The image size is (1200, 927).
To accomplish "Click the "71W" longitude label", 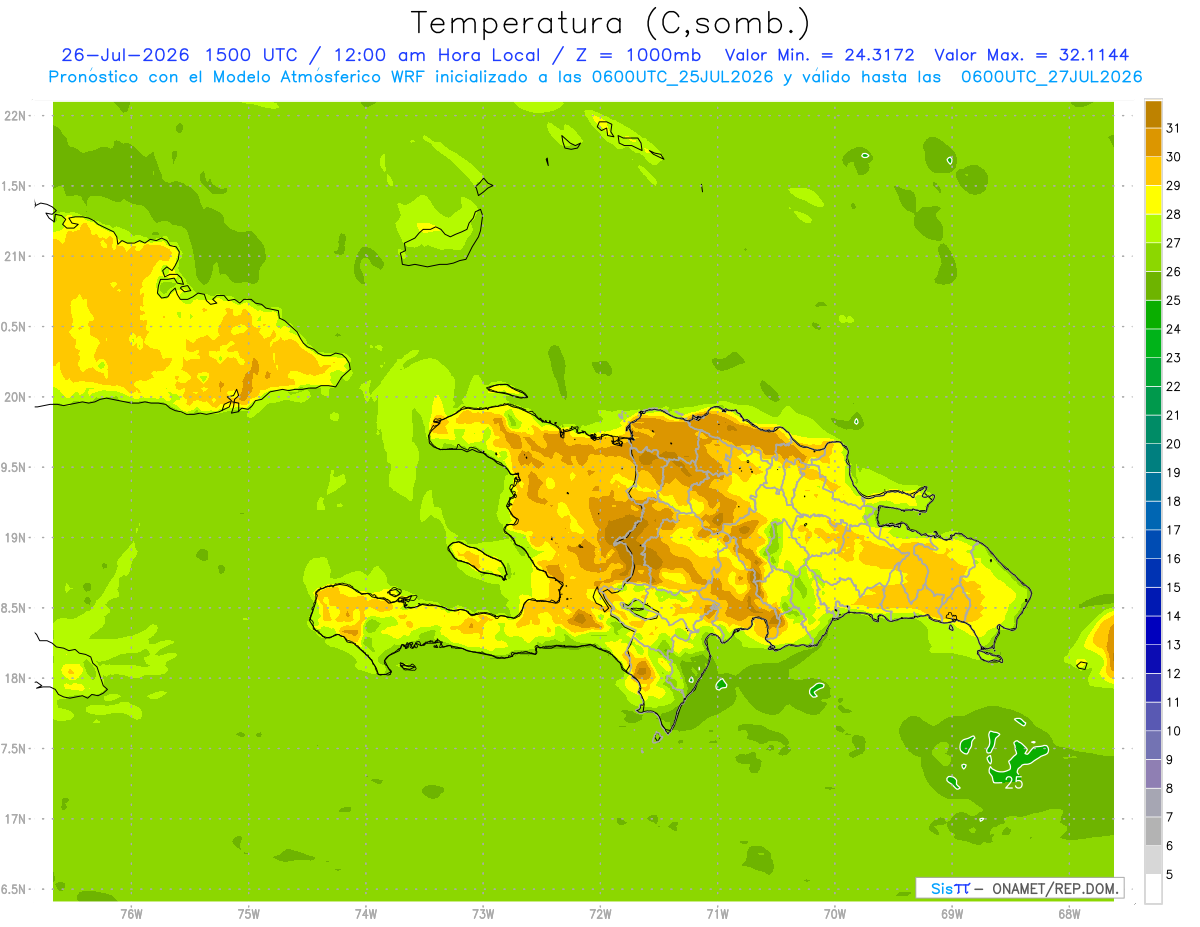I will pos(717,913).
